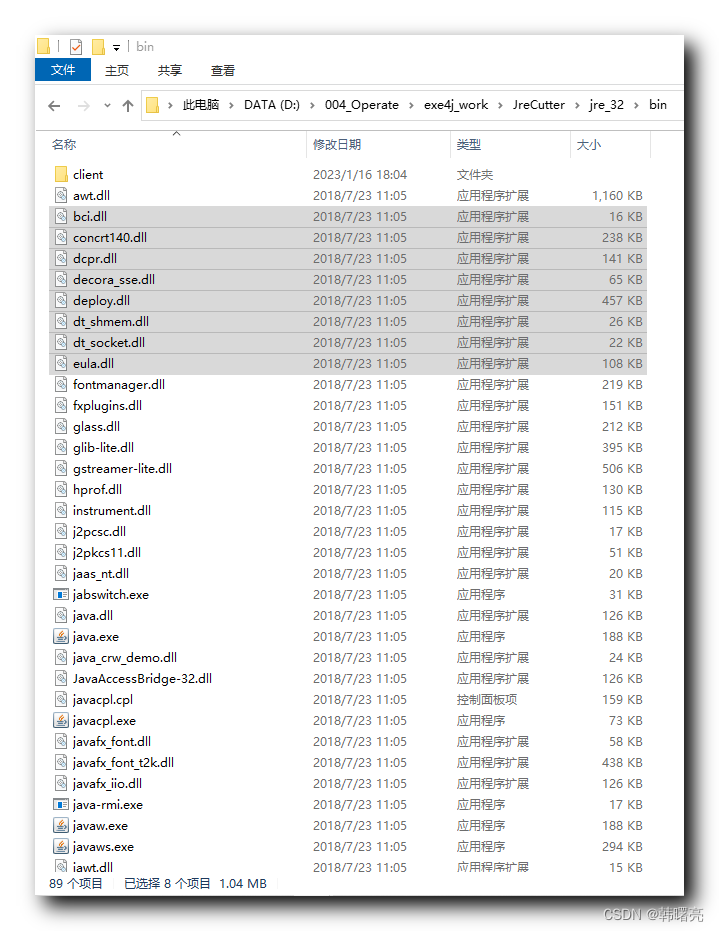Image resolution: width=719 pixels, height=931 pixels.
Task: Expand the chevron after JreCutter
Action: coord(577,106)
